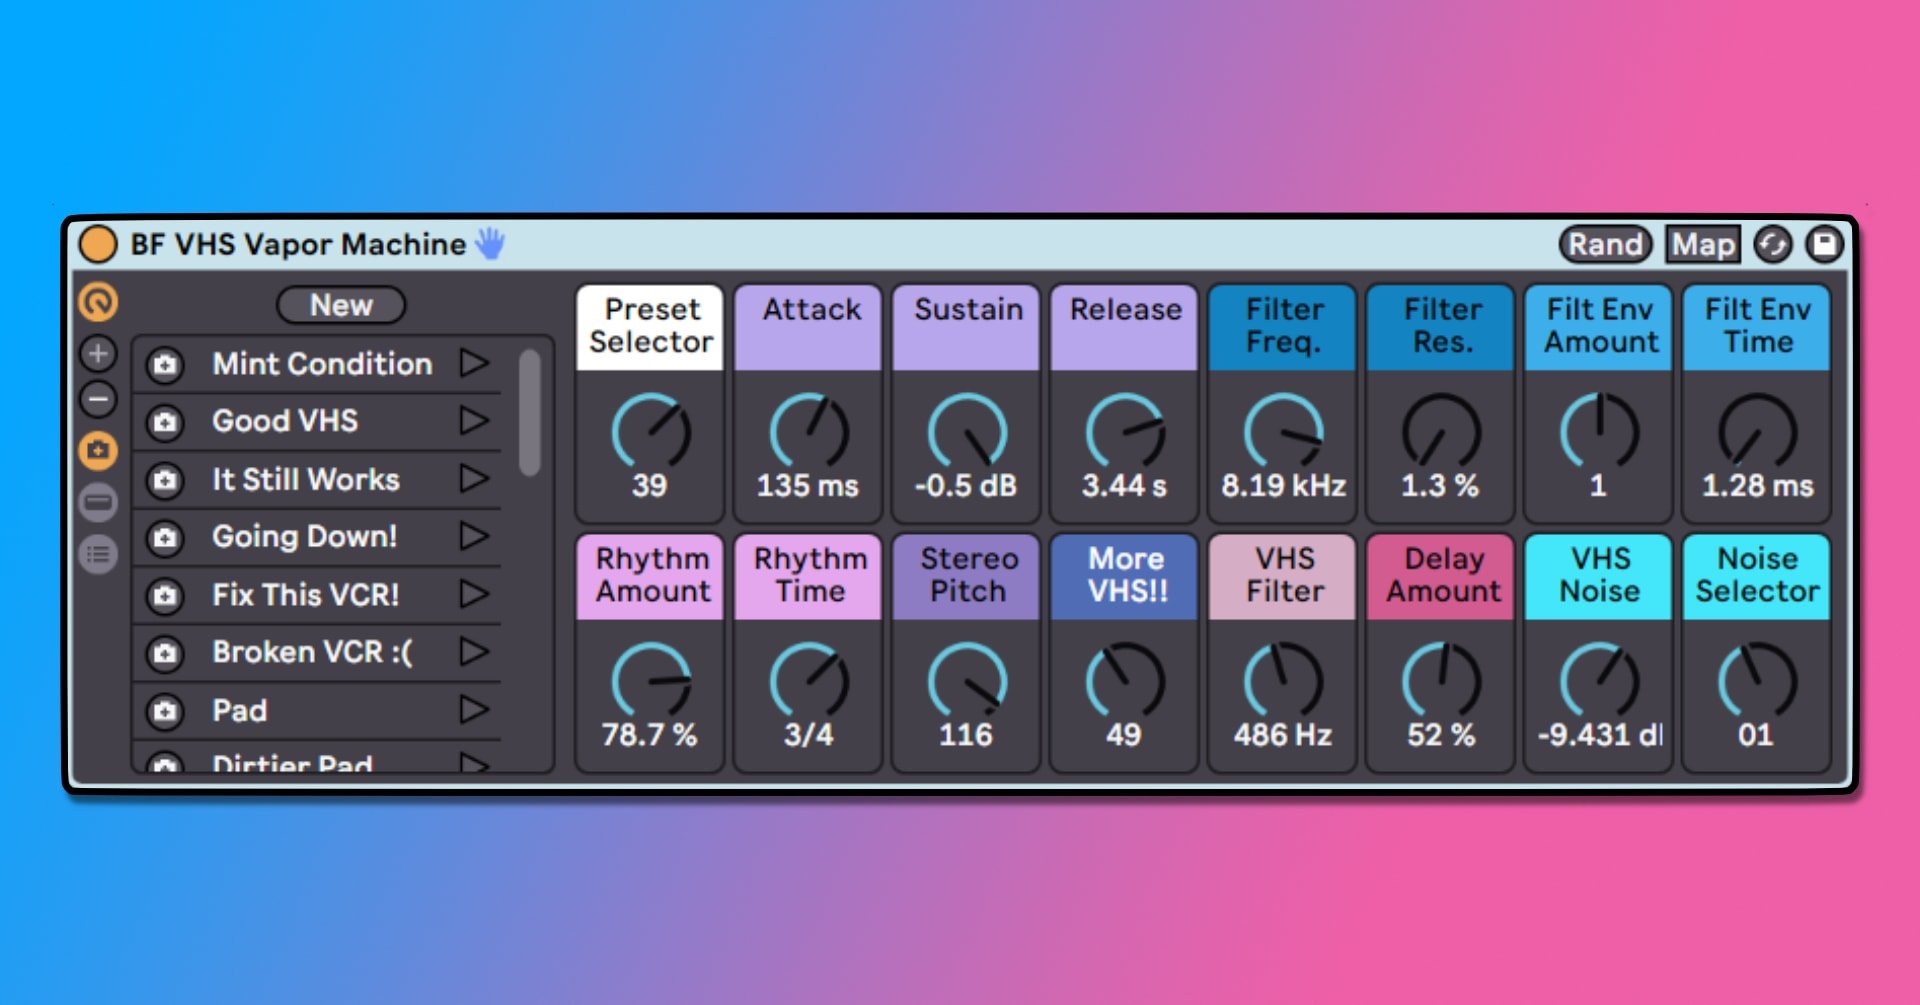Show the devices list icon in the sidebar
Screen dimensions: 1920x1005
point(98,554)
